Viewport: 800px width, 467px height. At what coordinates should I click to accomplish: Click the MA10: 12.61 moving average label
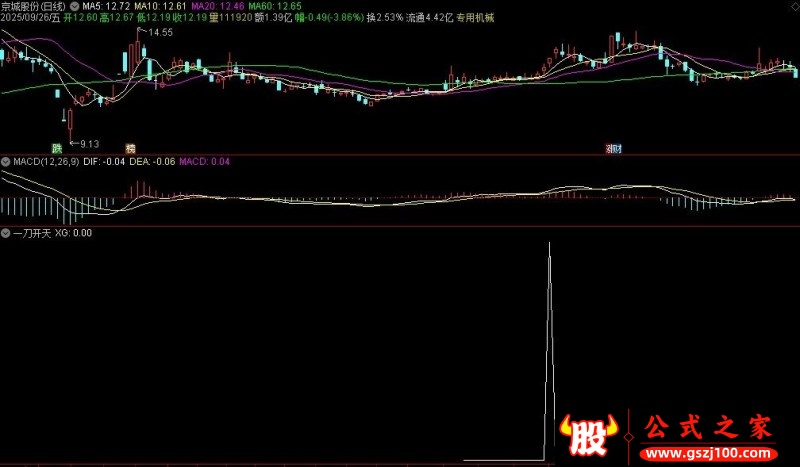pos(160,6)
